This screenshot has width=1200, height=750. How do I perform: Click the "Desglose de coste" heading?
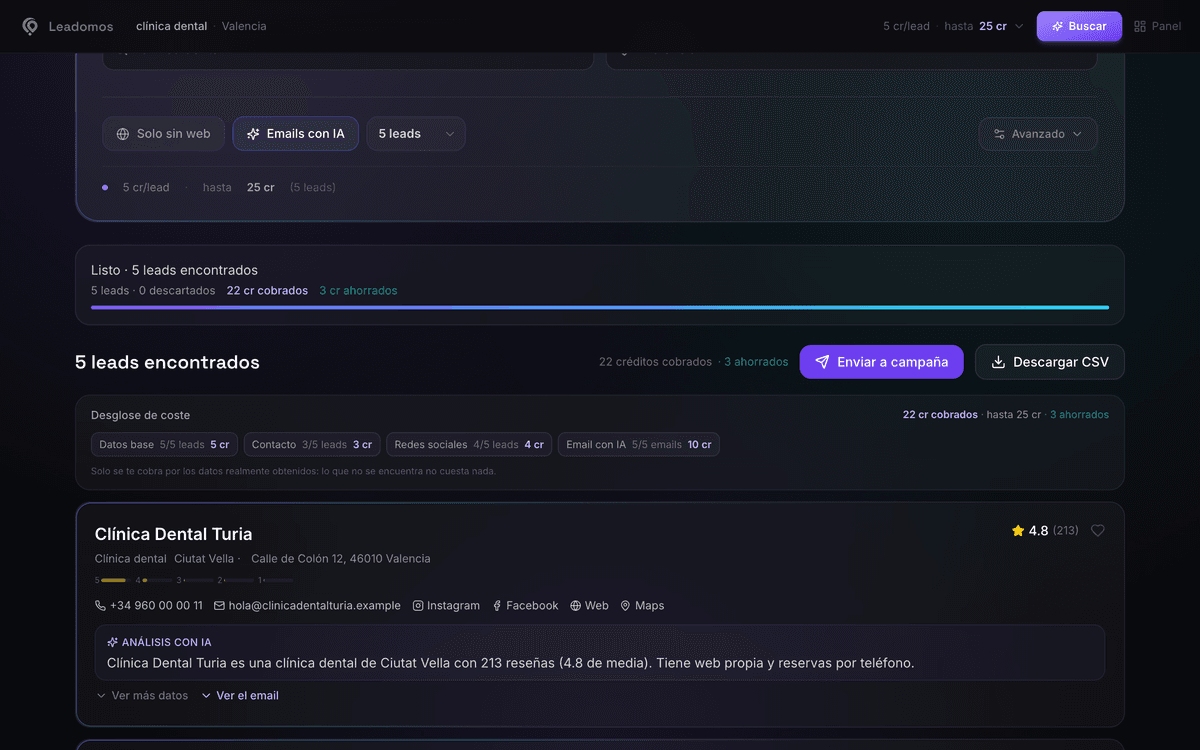pos(140,415)
